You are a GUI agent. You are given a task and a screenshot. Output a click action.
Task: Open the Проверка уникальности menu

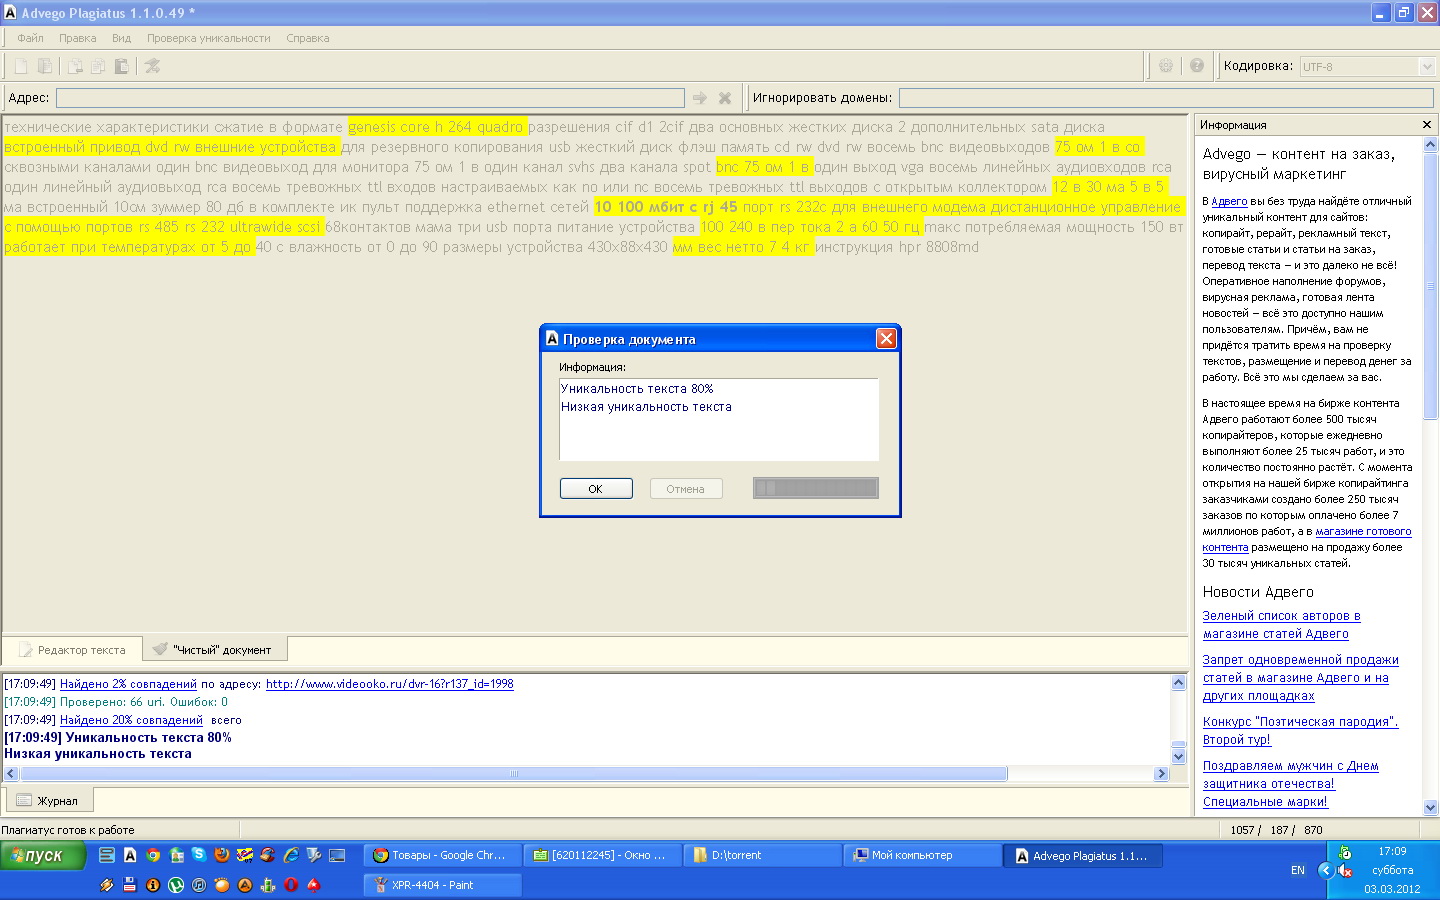coord(208,38)
